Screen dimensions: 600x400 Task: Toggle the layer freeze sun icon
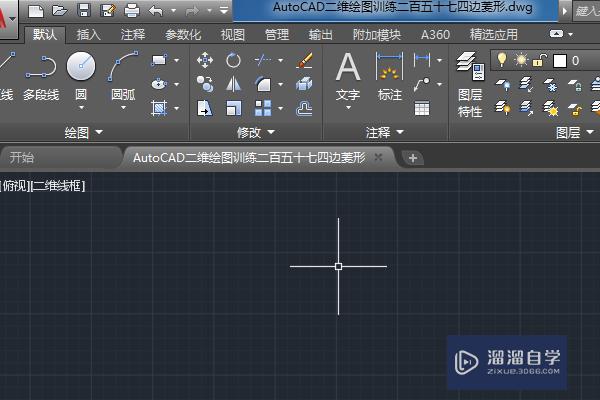tap(521, 60)
